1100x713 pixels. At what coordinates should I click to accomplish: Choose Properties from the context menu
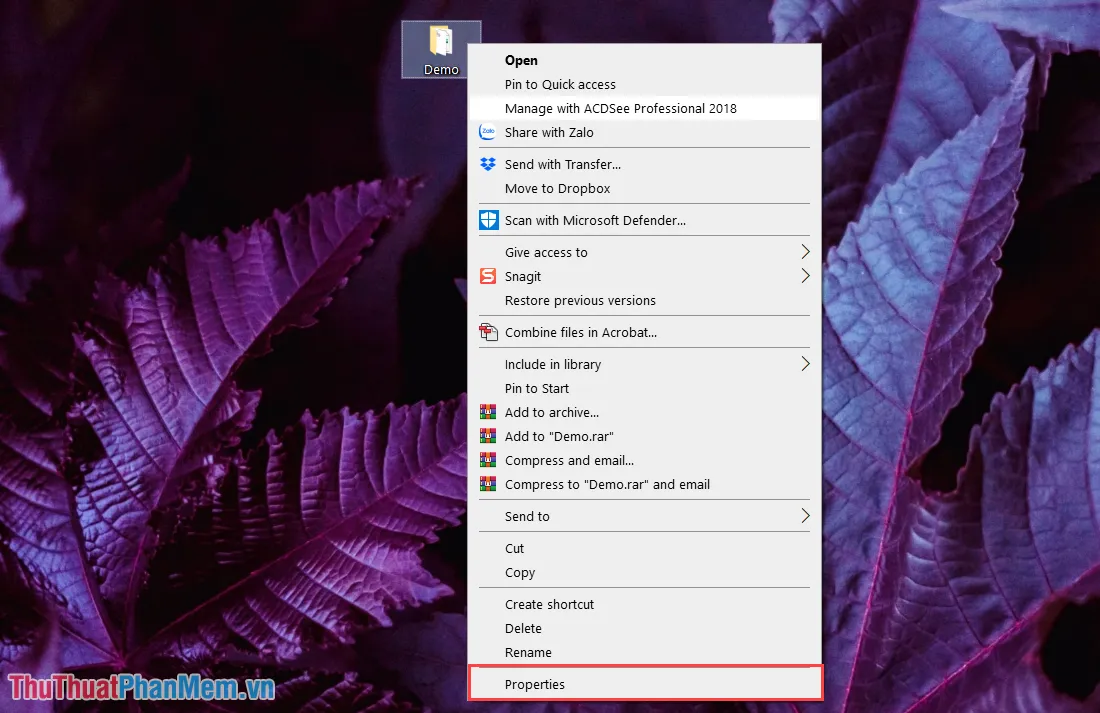535,684
